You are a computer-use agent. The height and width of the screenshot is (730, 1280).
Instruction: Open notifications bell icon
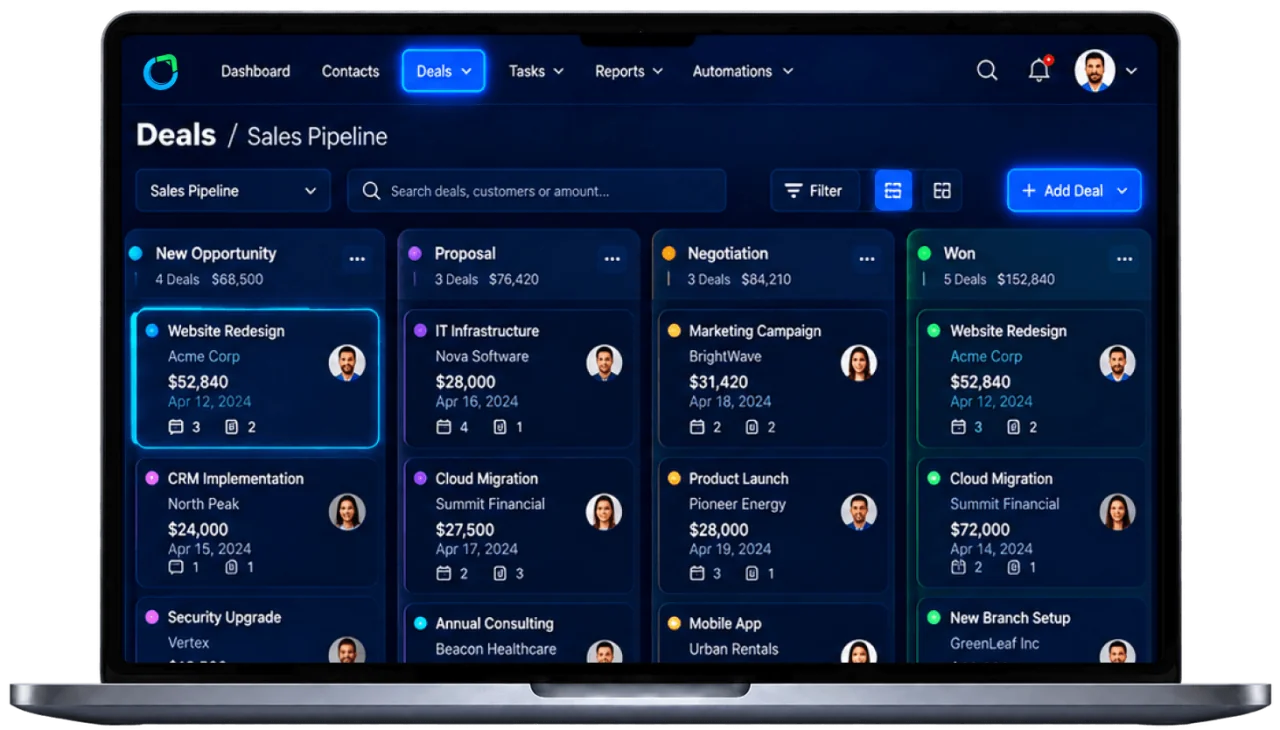(1039, 70)
